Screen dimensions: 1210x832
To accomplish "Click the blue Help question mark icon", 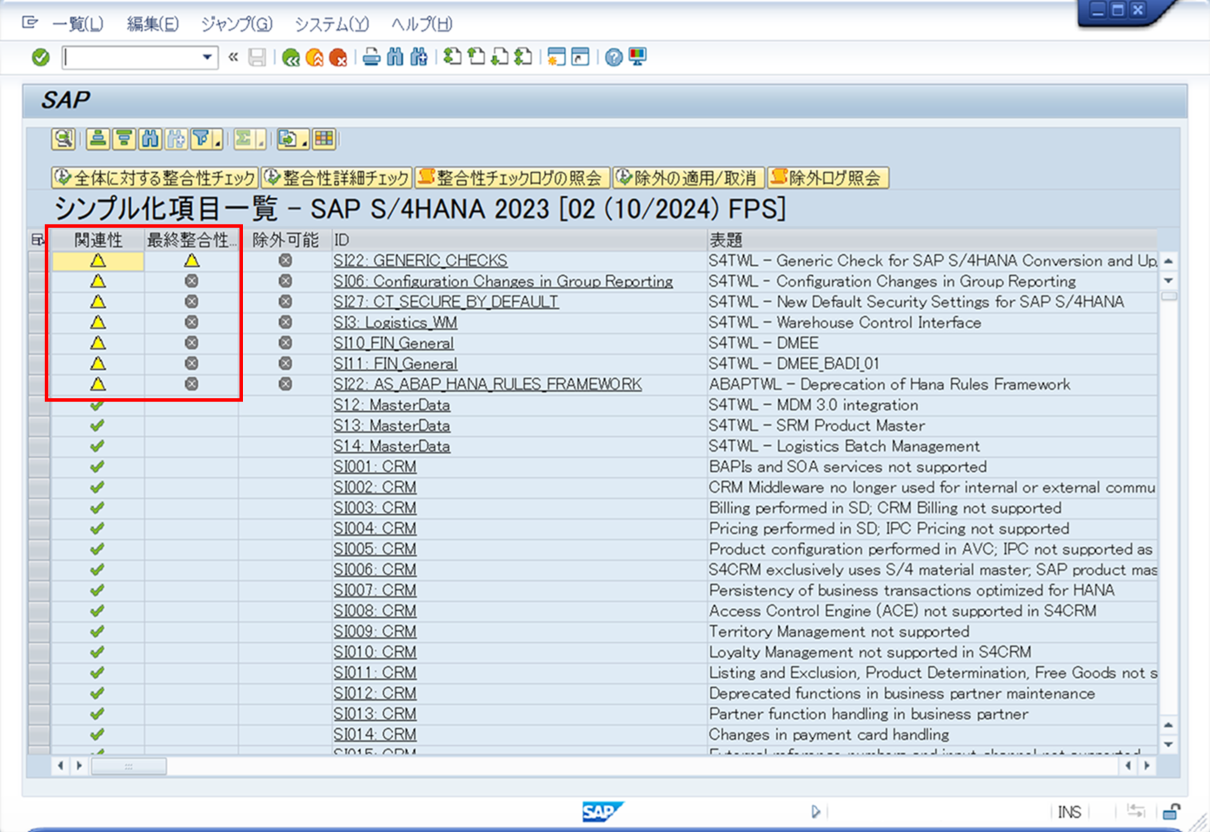I will [x=613, y=57].
